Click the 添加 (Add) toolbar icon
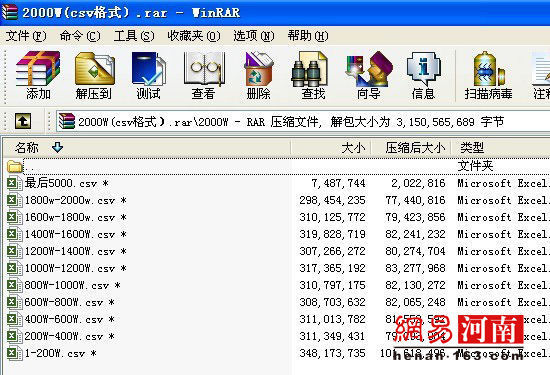550x375 pixels. click(x=38, y=69)
